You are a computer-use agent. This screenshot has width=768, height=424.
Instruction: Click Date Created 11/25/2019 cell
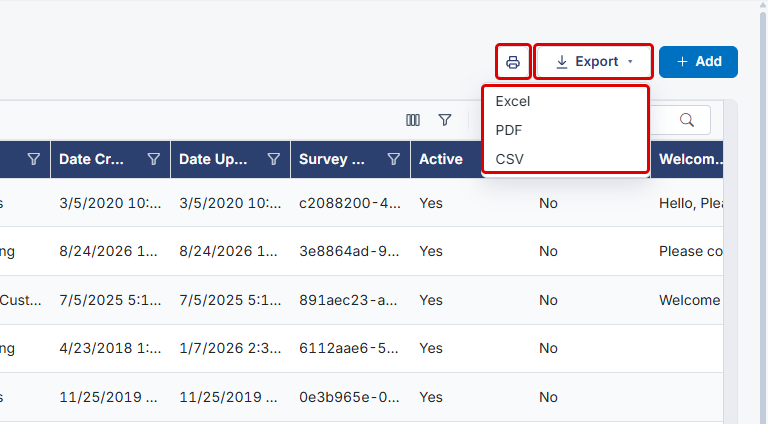(110, 397)
